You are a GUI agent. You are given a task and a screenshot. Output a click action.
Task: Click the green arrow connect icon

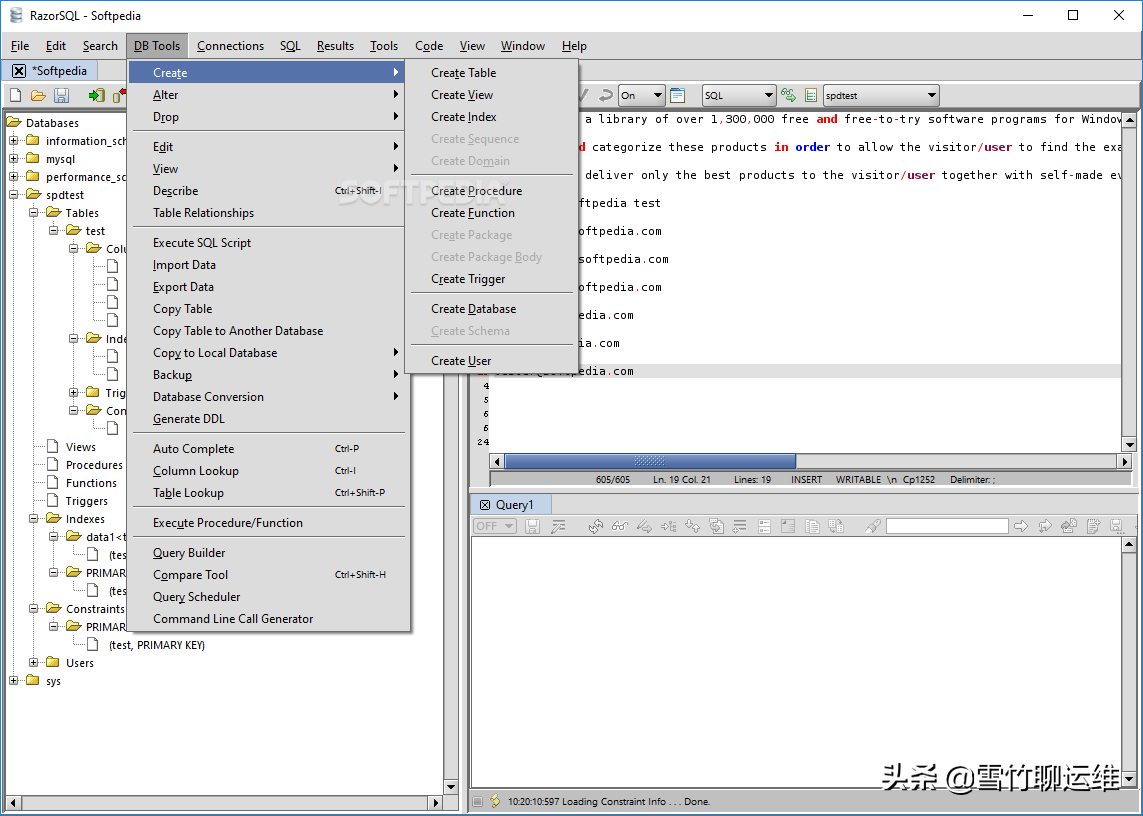tap(96, 96)
